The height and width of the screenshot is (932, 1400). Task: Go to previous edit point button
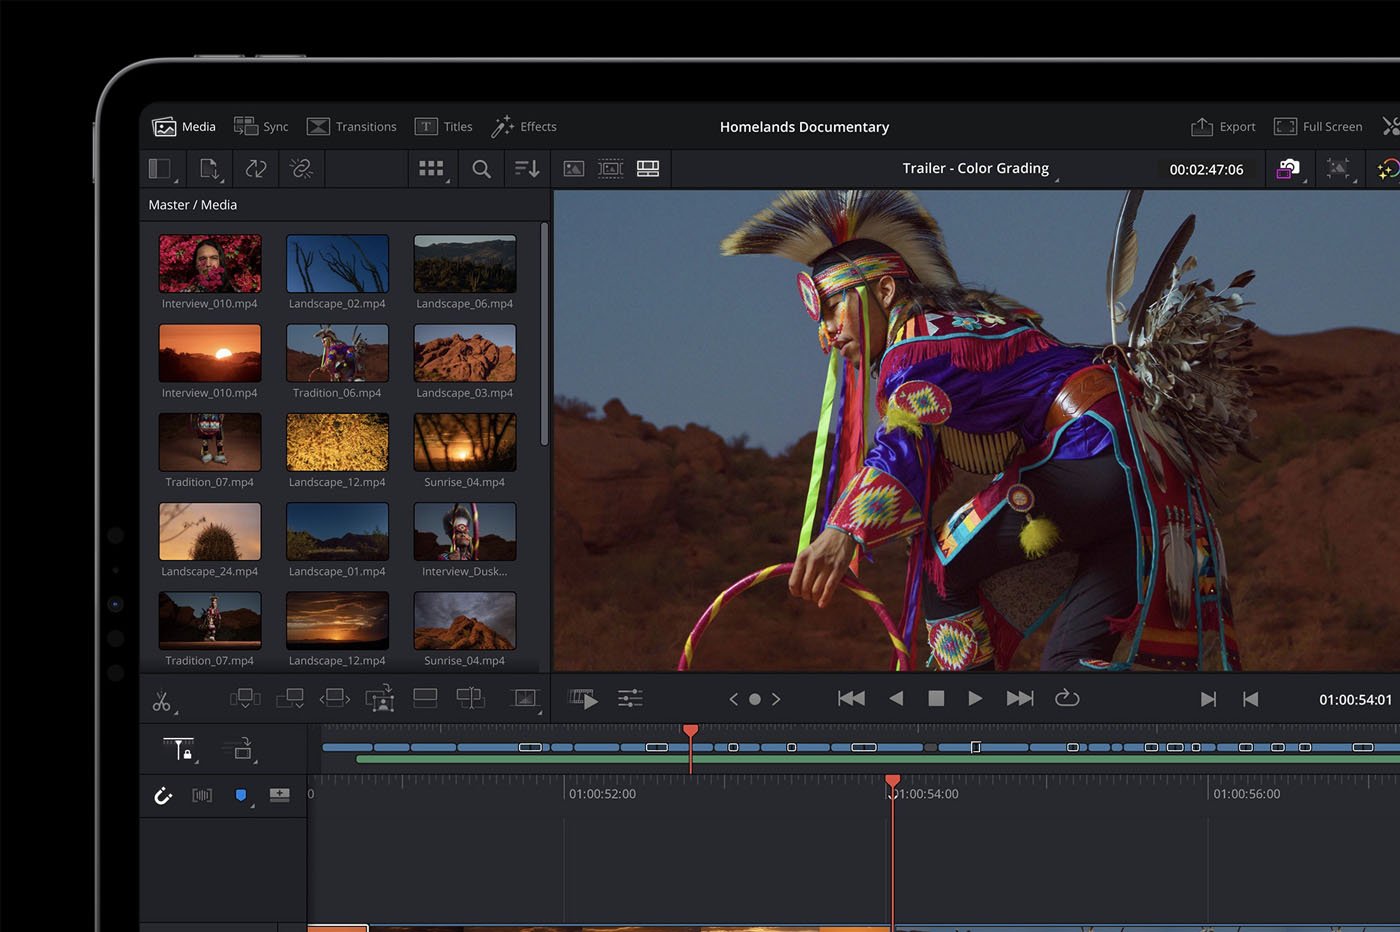[1250, 699]
